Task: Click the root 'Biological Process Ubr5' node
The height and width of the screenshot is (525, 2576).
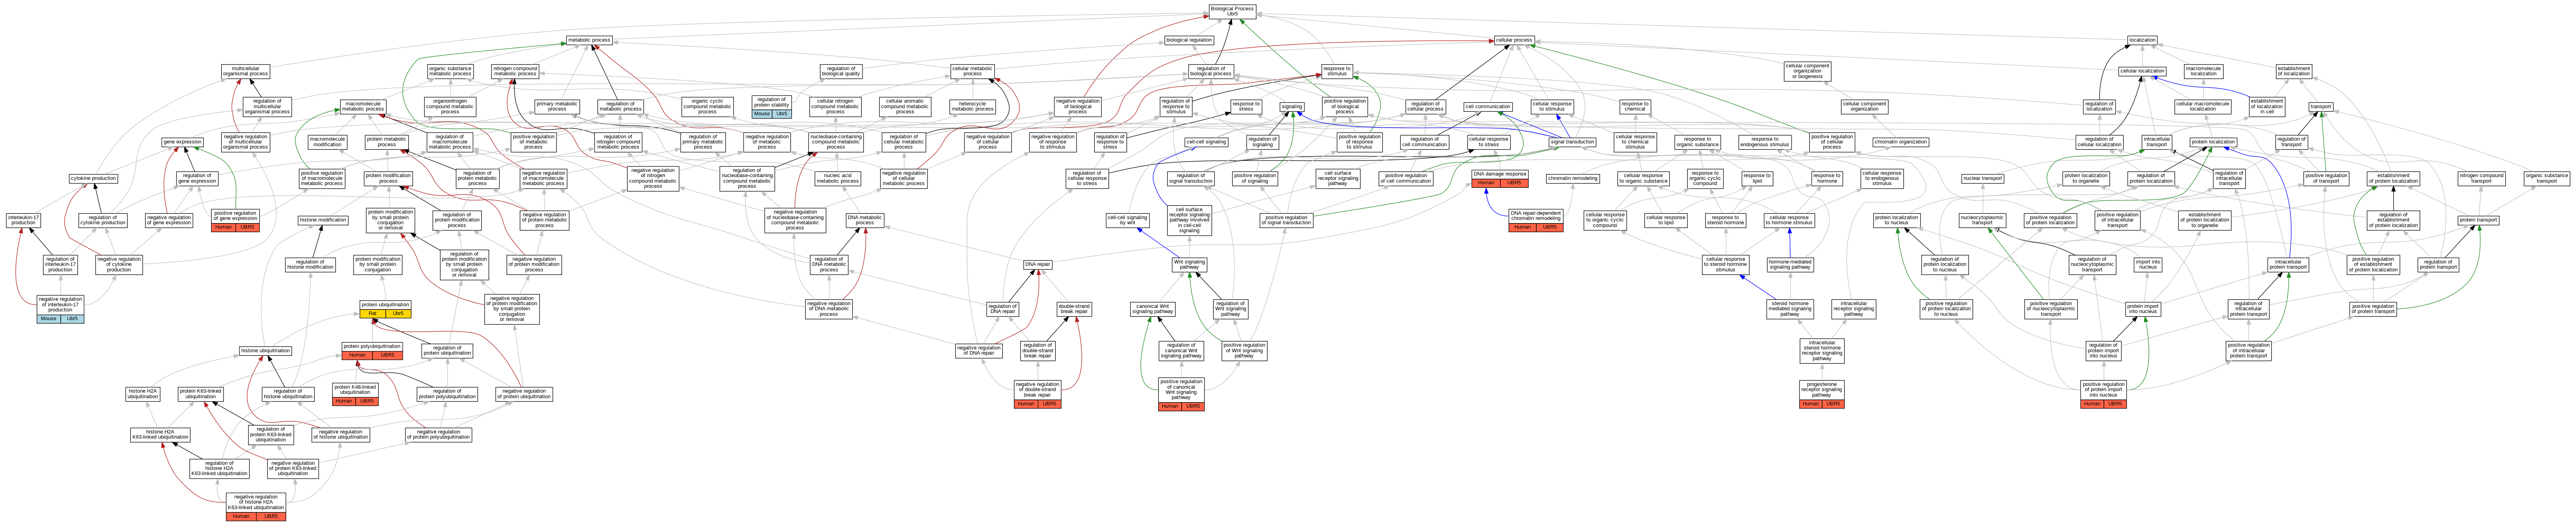Action: tap(1231, 11)
